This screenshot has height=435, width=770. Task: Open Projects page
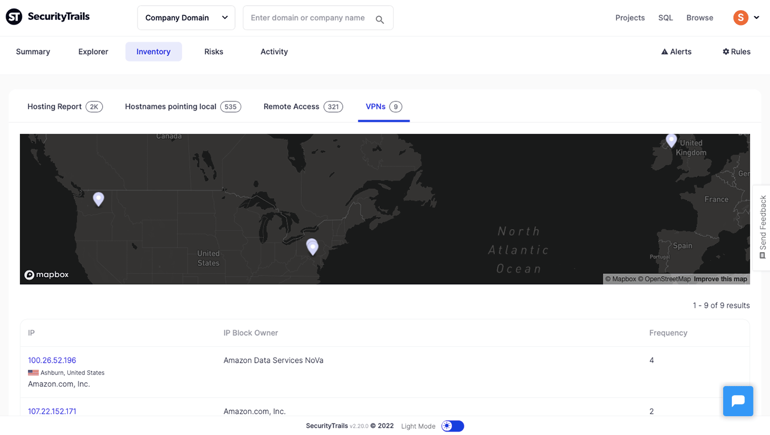tap(630, 18)
